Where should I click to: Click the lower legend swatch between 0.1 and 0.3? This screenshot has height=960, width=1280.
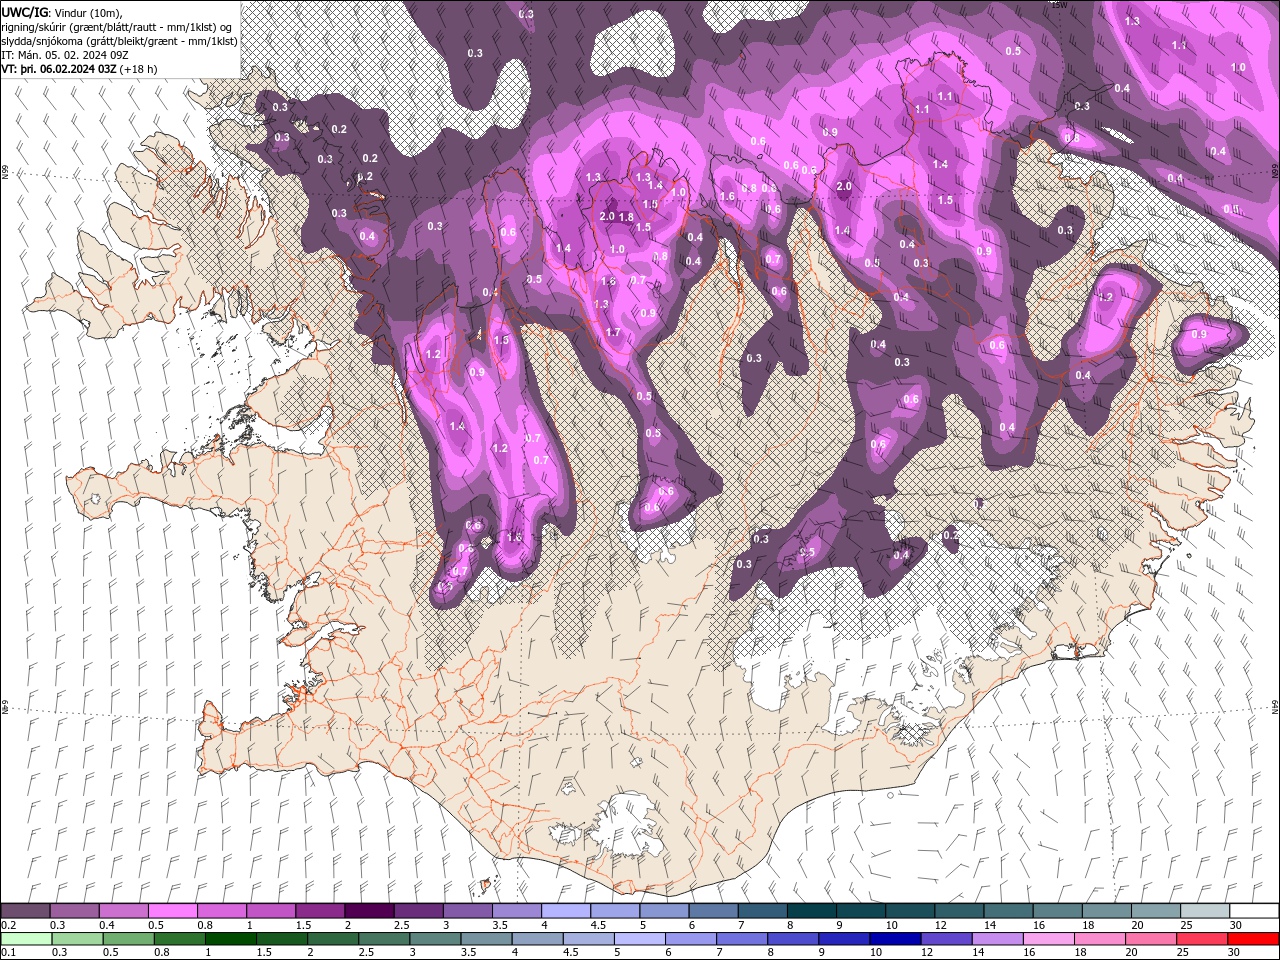(25, 939)
